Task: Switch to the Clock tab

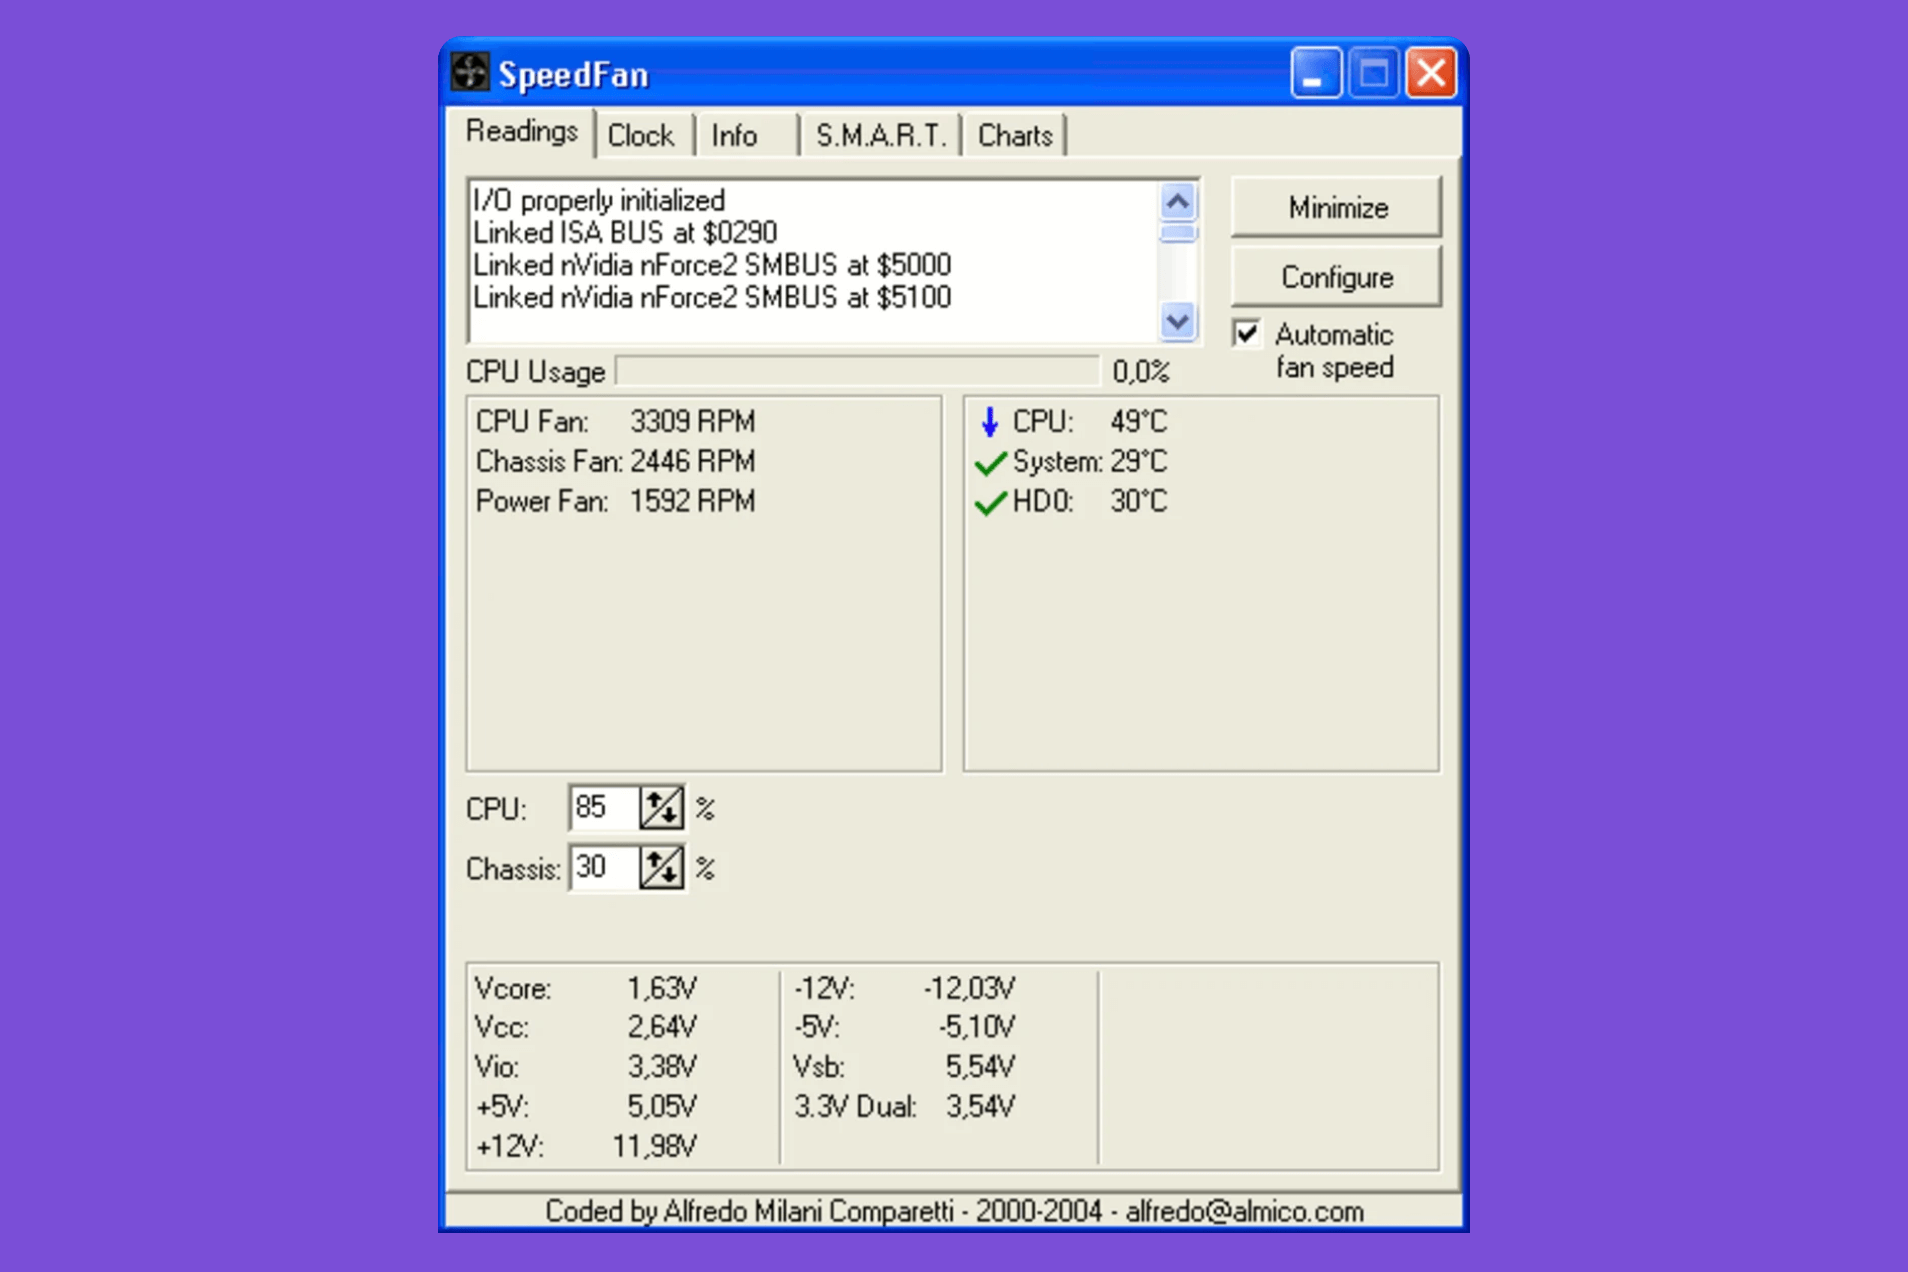Action: pos(641,136)
